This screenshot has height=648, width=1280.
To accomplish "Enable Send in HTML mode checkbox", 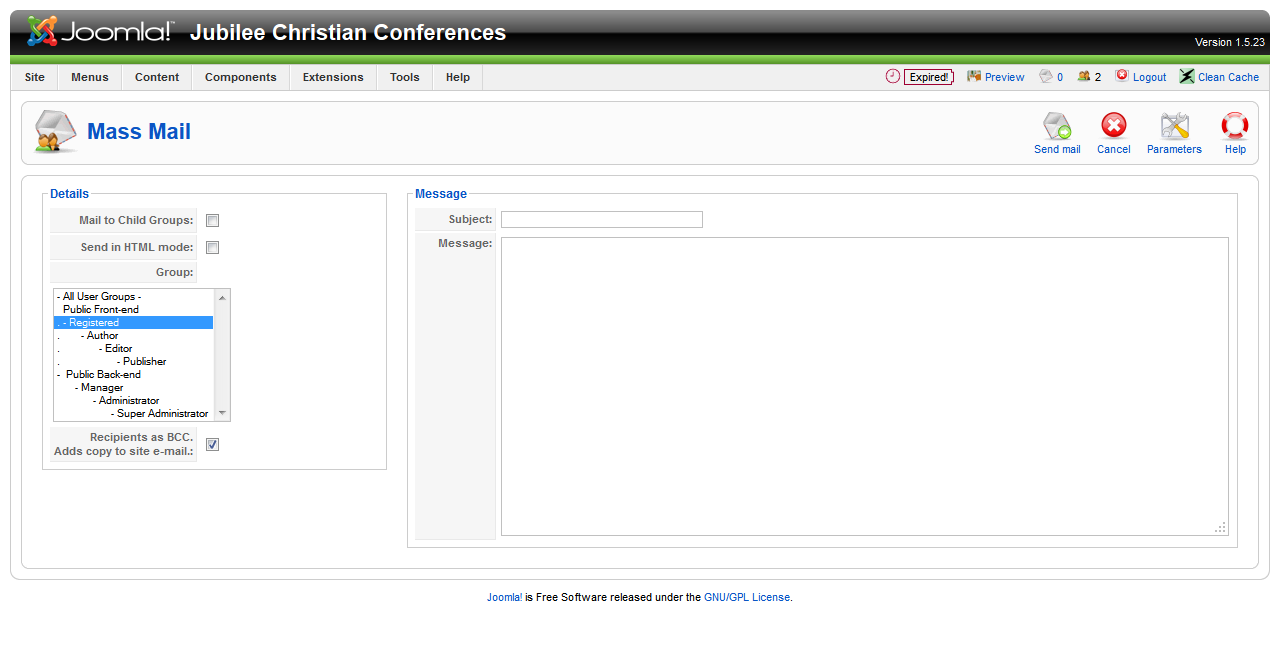I will pos(212,248).
